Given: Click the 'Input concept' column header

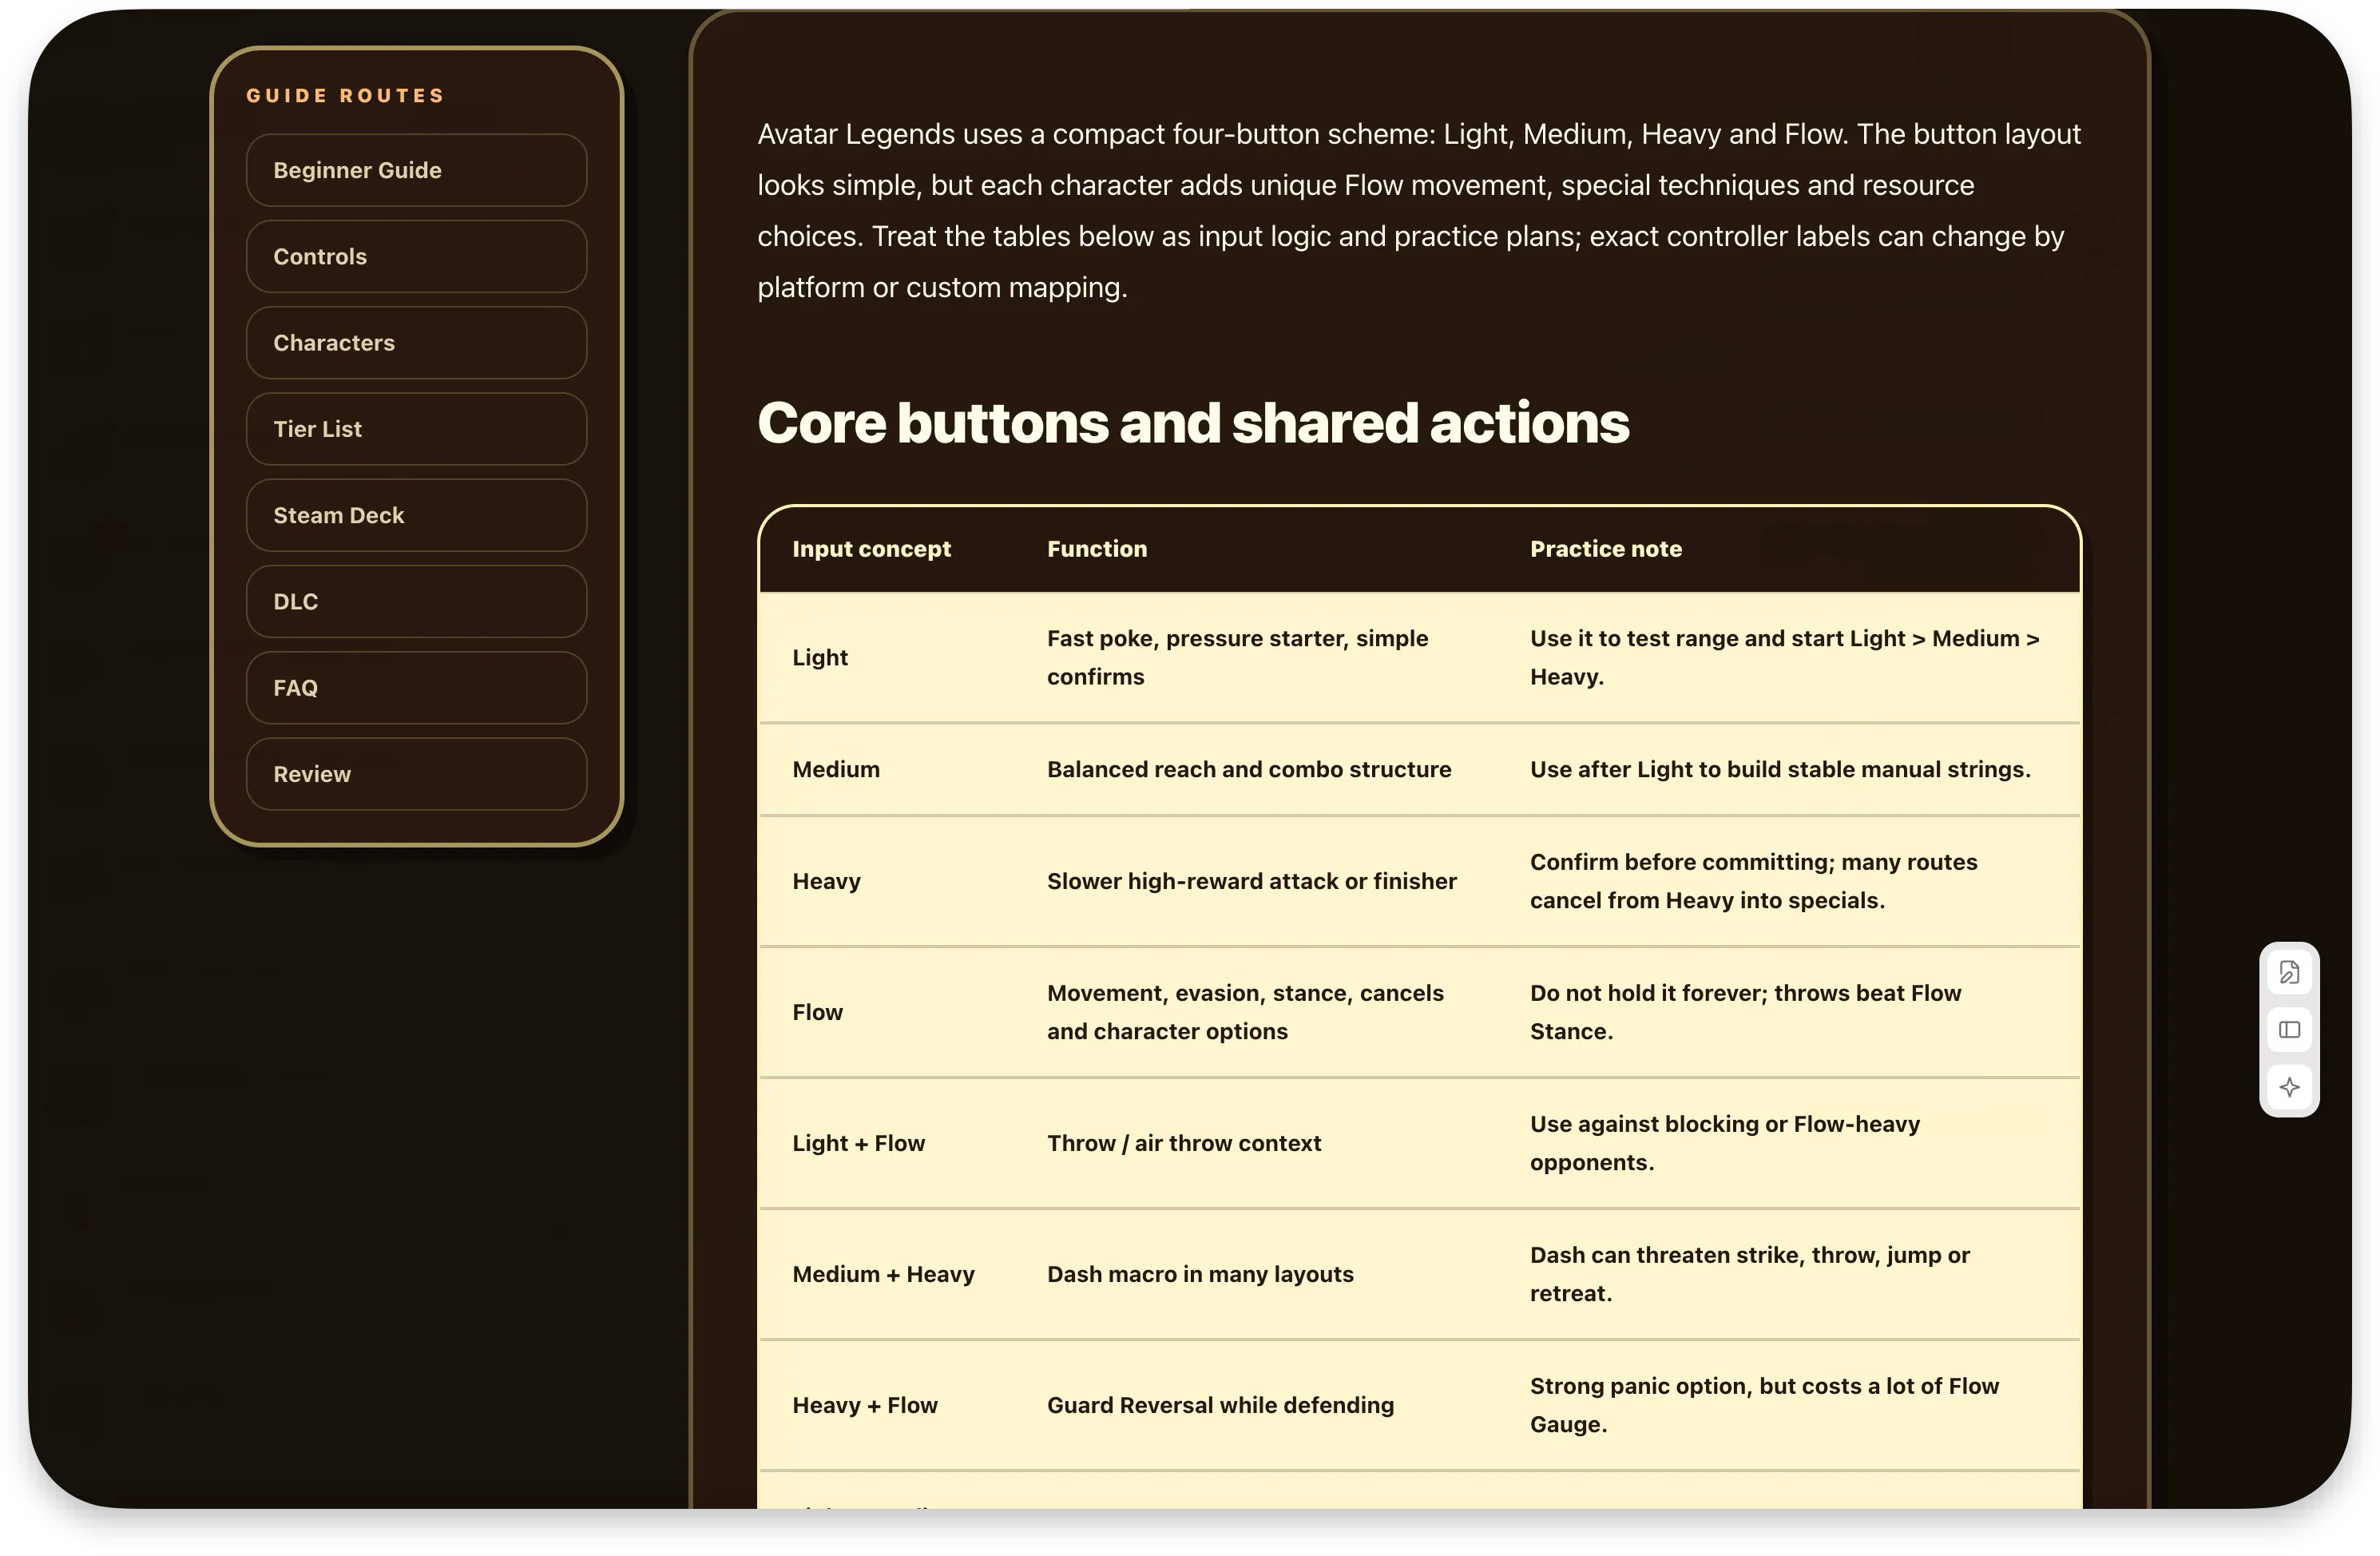Looking at the screenshot, I should 871,549.
